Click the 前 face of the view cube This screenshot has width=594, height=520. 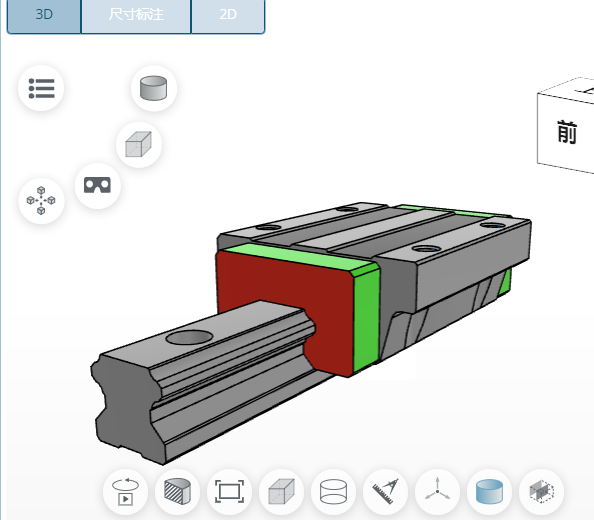click(x=566, y=133)
